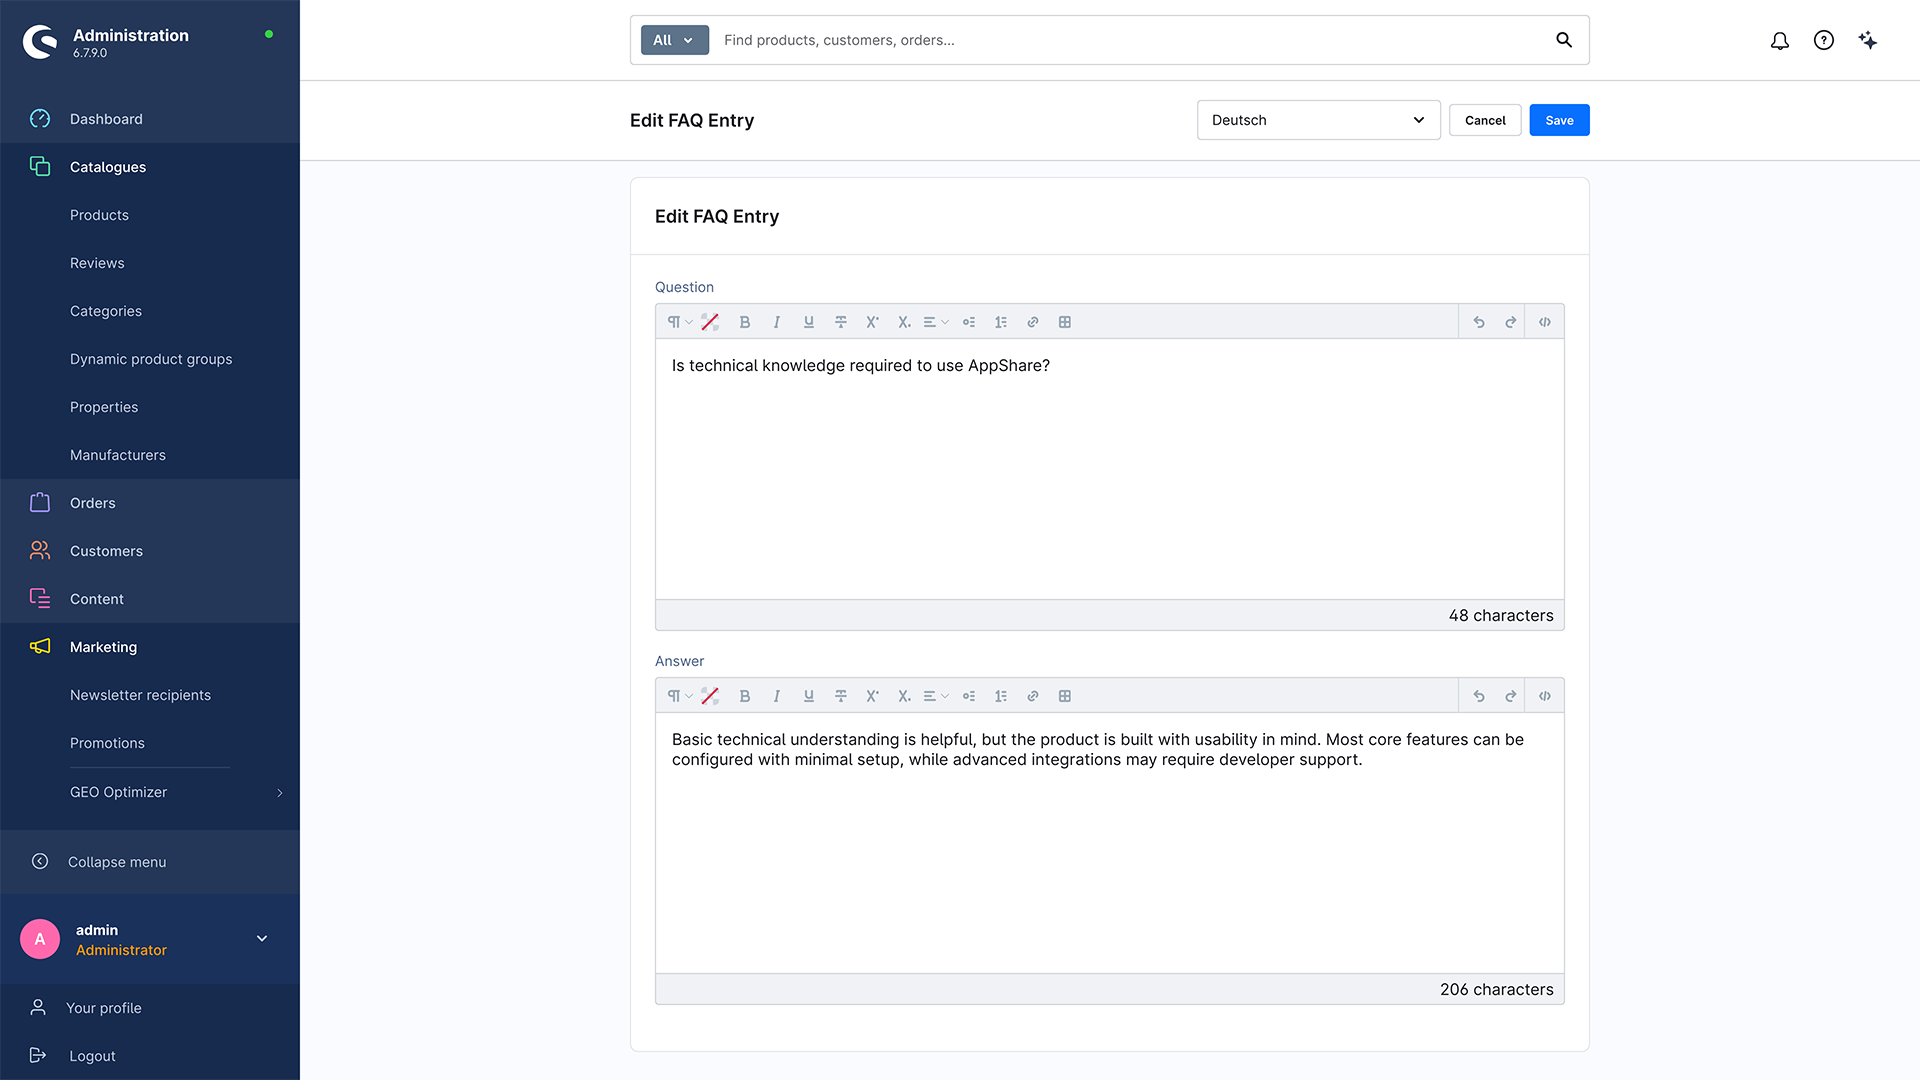The height and width of the screenshot is (1080, 1920).
Task: Focus the global search input field
Action: pyautogui.click(x=1130, y=40)
